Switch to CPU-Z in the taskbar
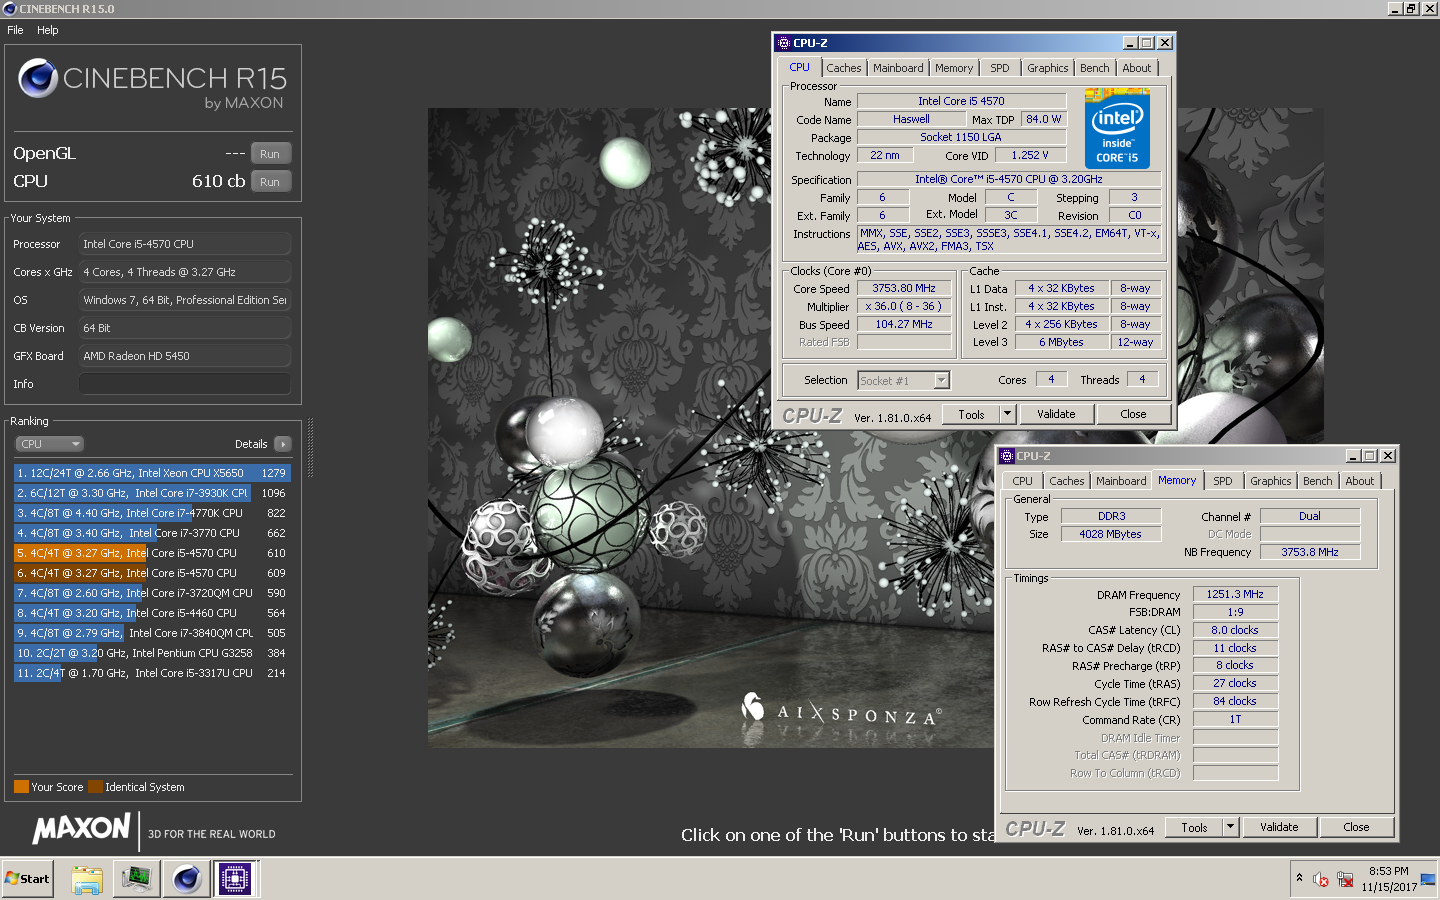The image size is (1440, 900). [x=236, y=879]
